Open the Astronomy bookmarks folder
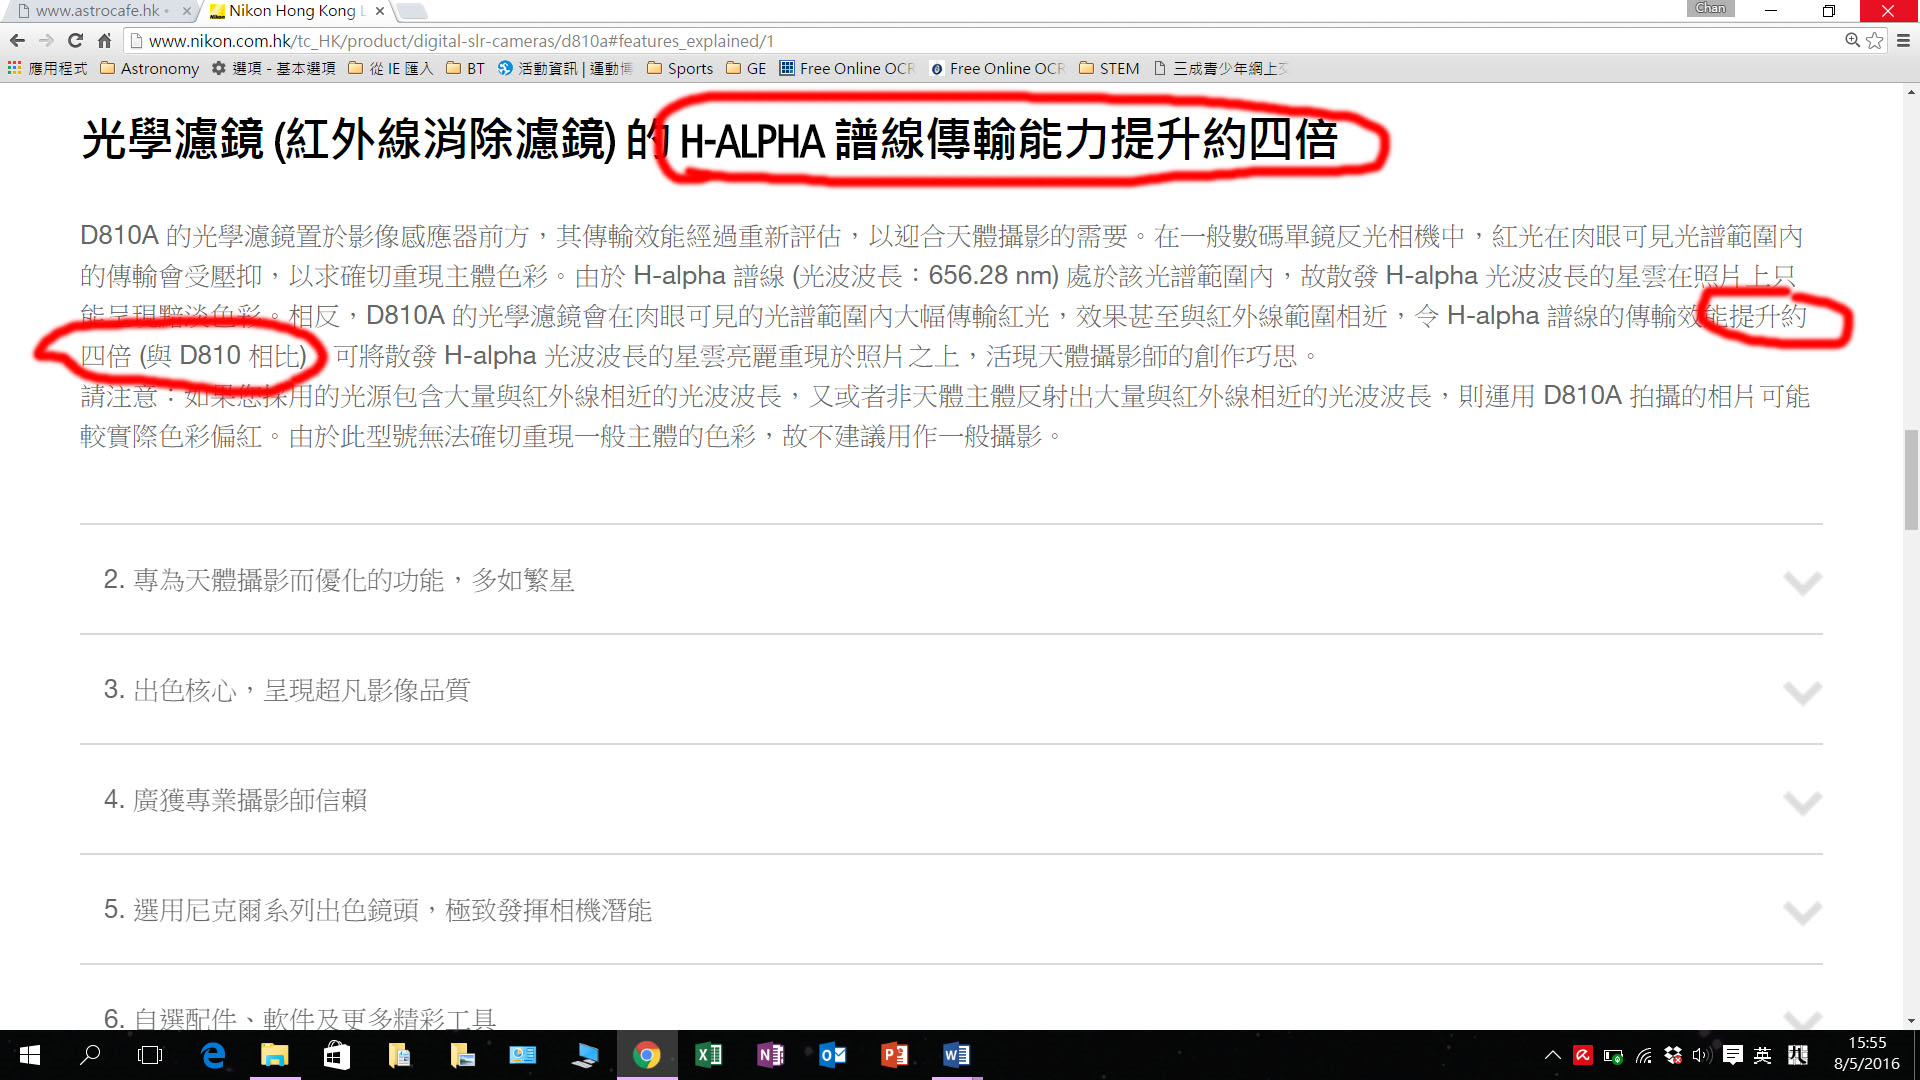The width and height of the screenshot is (1920, 1080). click(150, 68)
